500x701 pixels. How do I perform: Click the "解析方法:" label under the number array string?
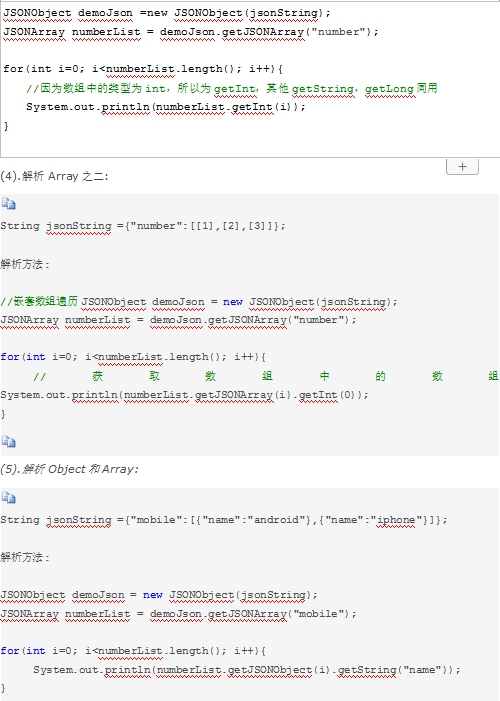click(25, 264)
